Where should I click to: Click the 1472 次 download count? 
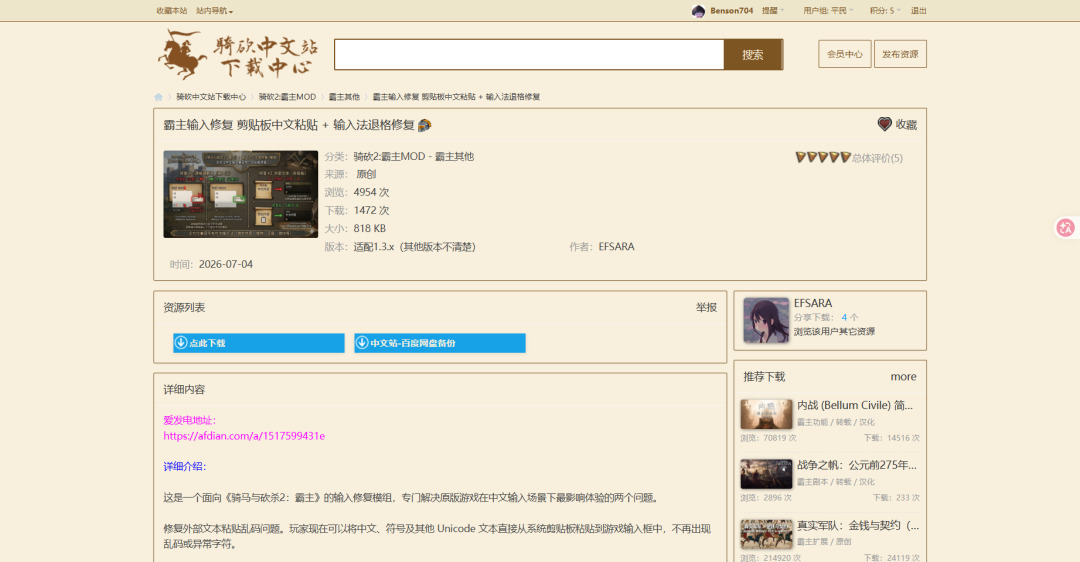click(371, 210)
